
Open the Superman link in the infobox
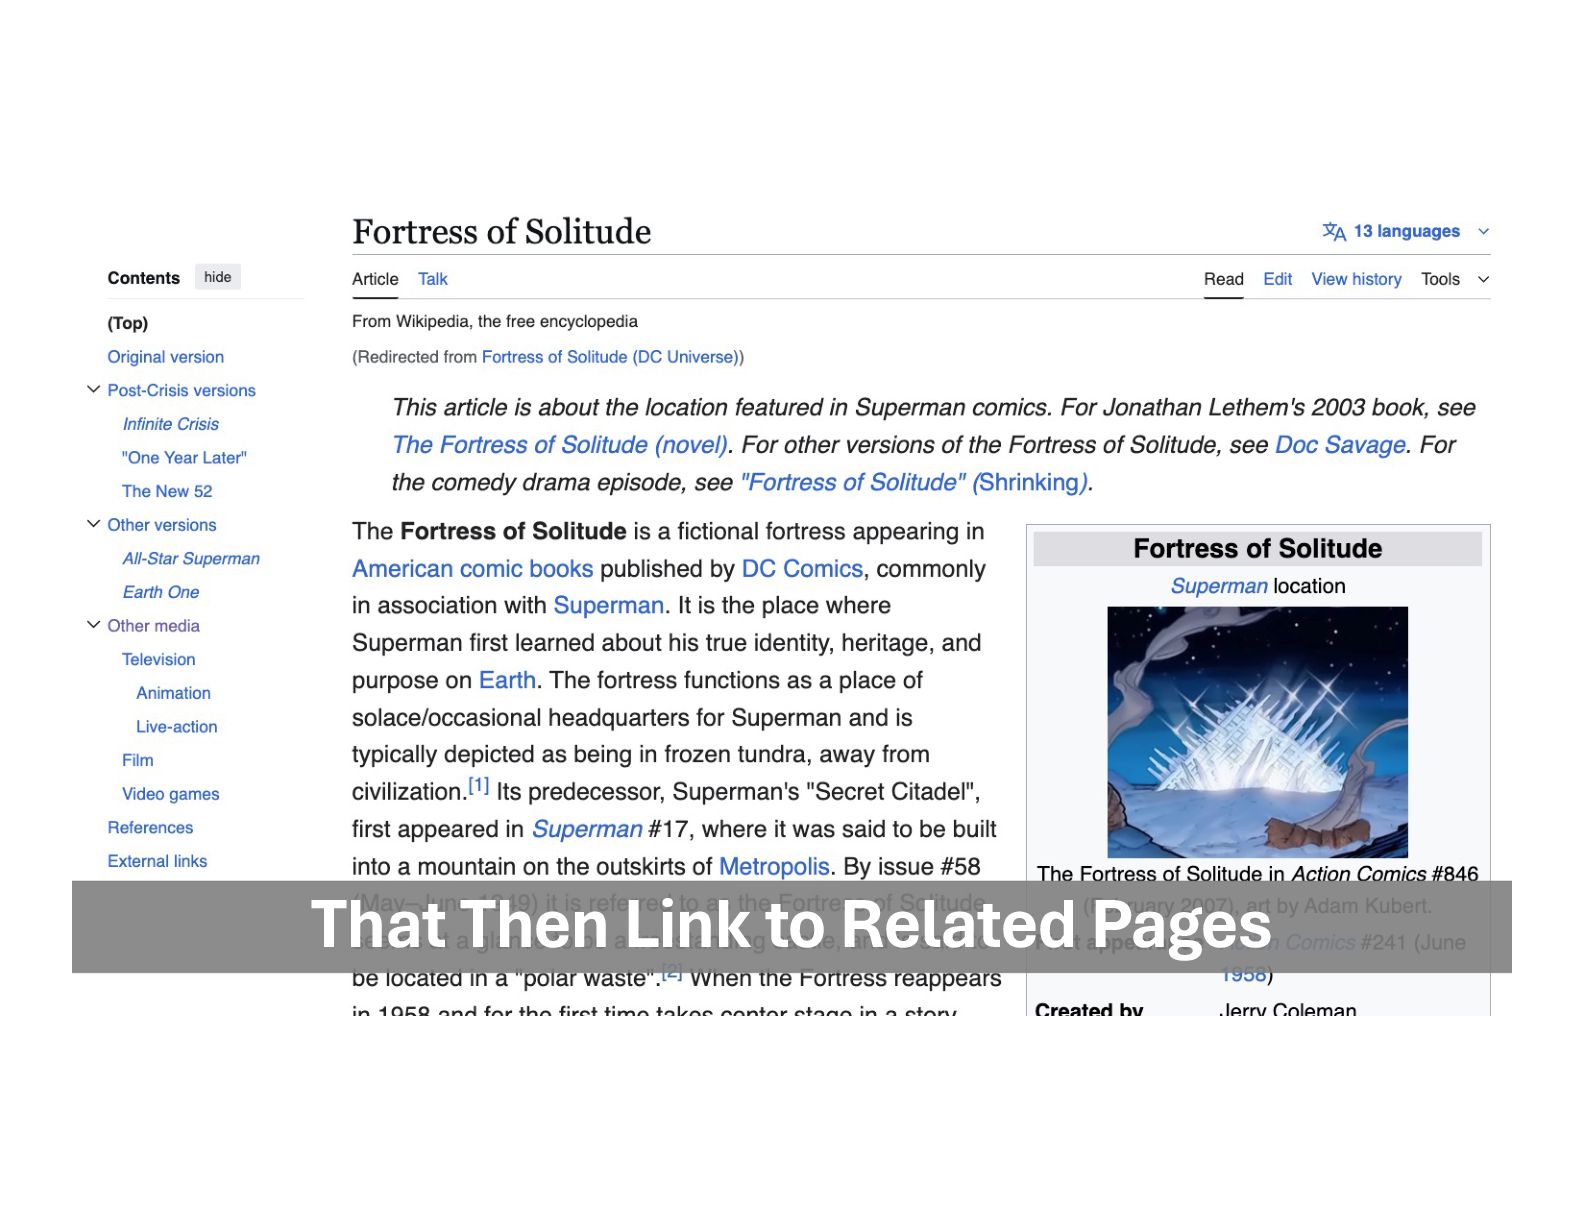point(1219,586)
